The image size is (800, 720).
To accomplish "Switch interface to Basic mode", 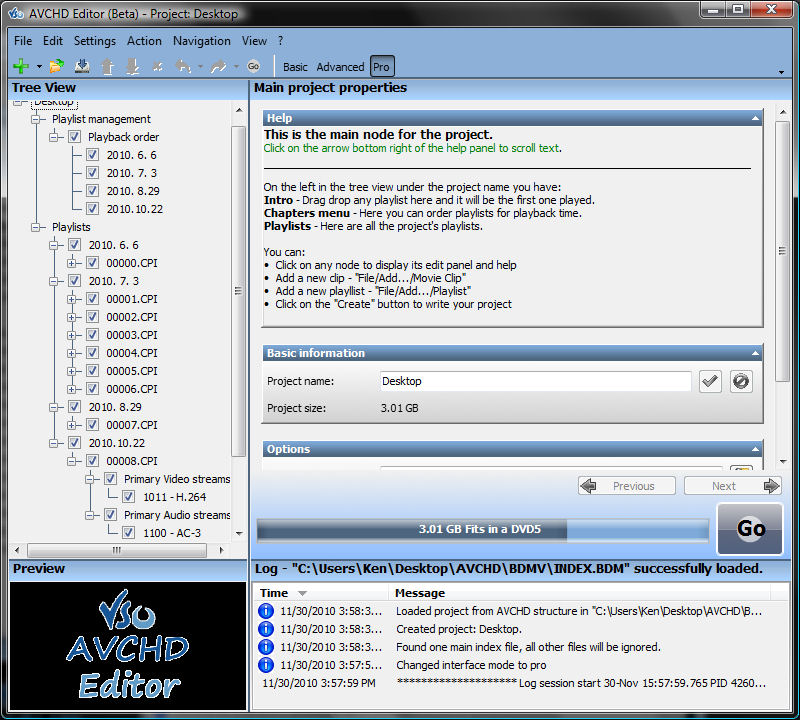I will click(x=295, y=67).
